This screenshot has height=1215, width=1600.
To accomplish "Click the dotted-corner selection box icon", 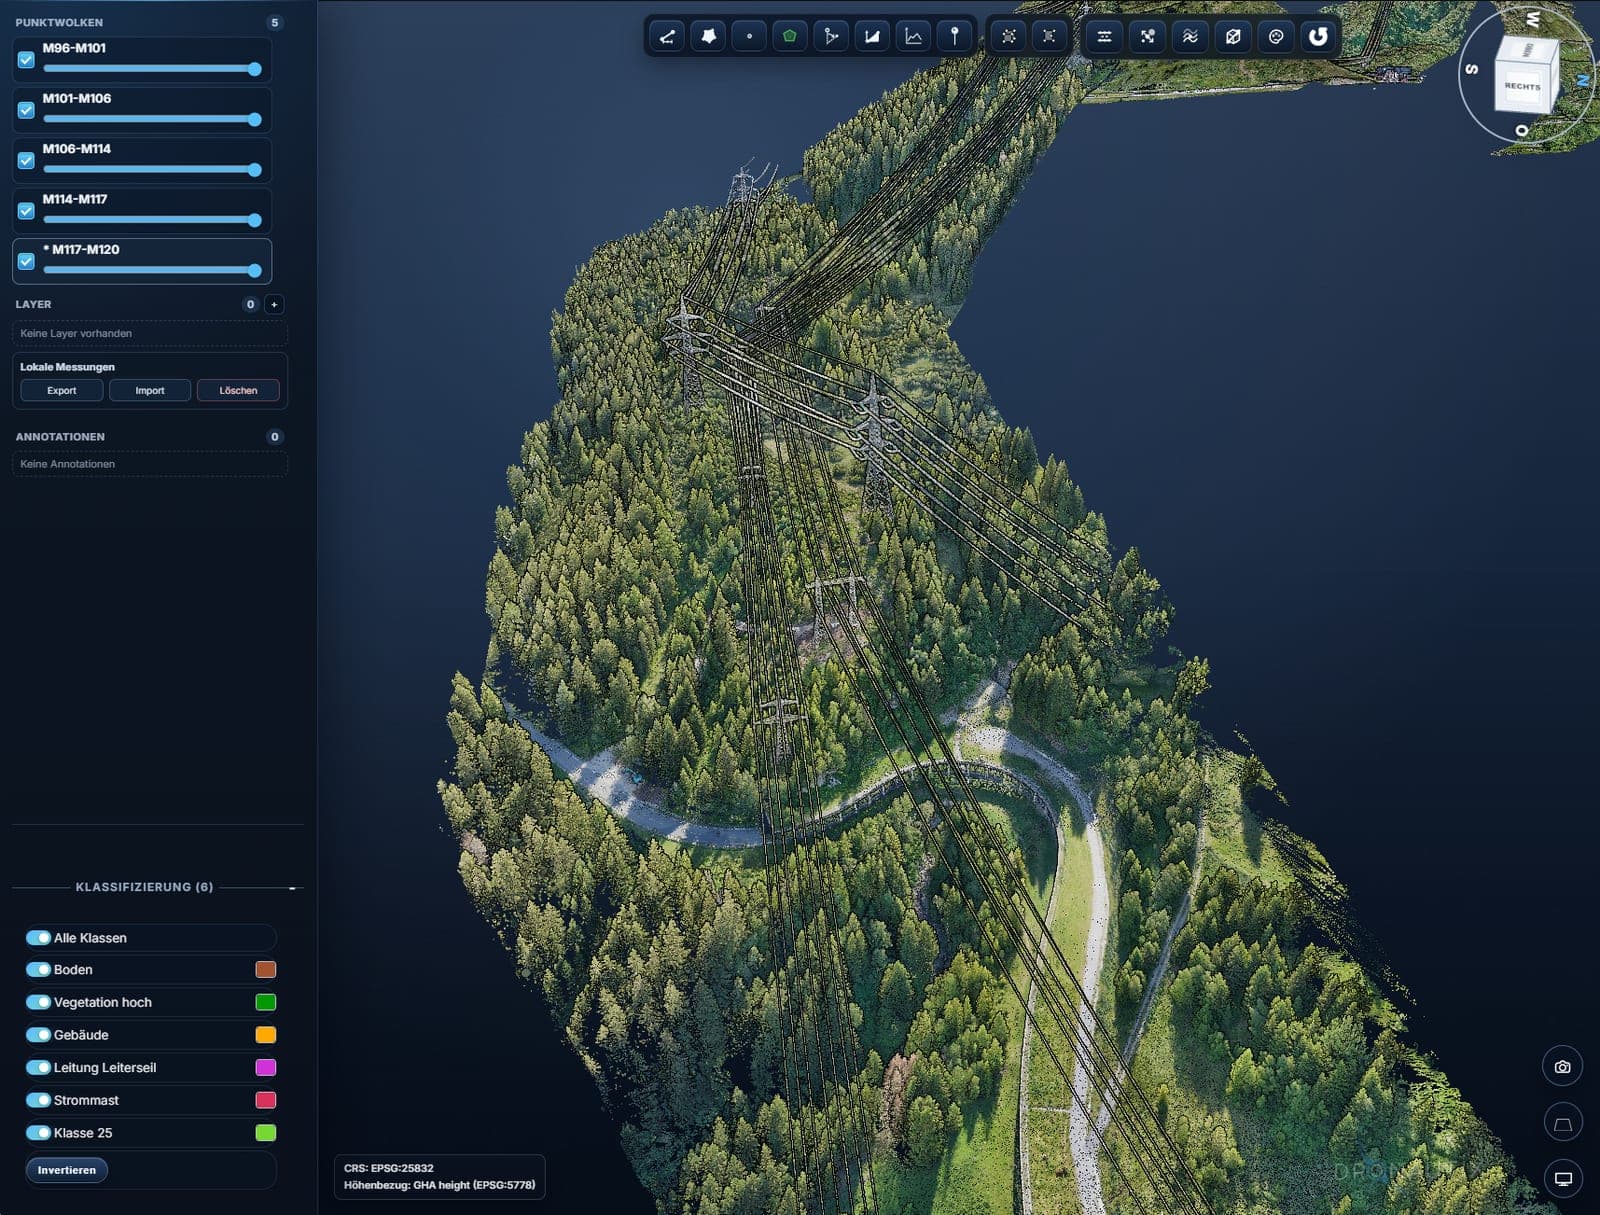I will coord(1008,37).
